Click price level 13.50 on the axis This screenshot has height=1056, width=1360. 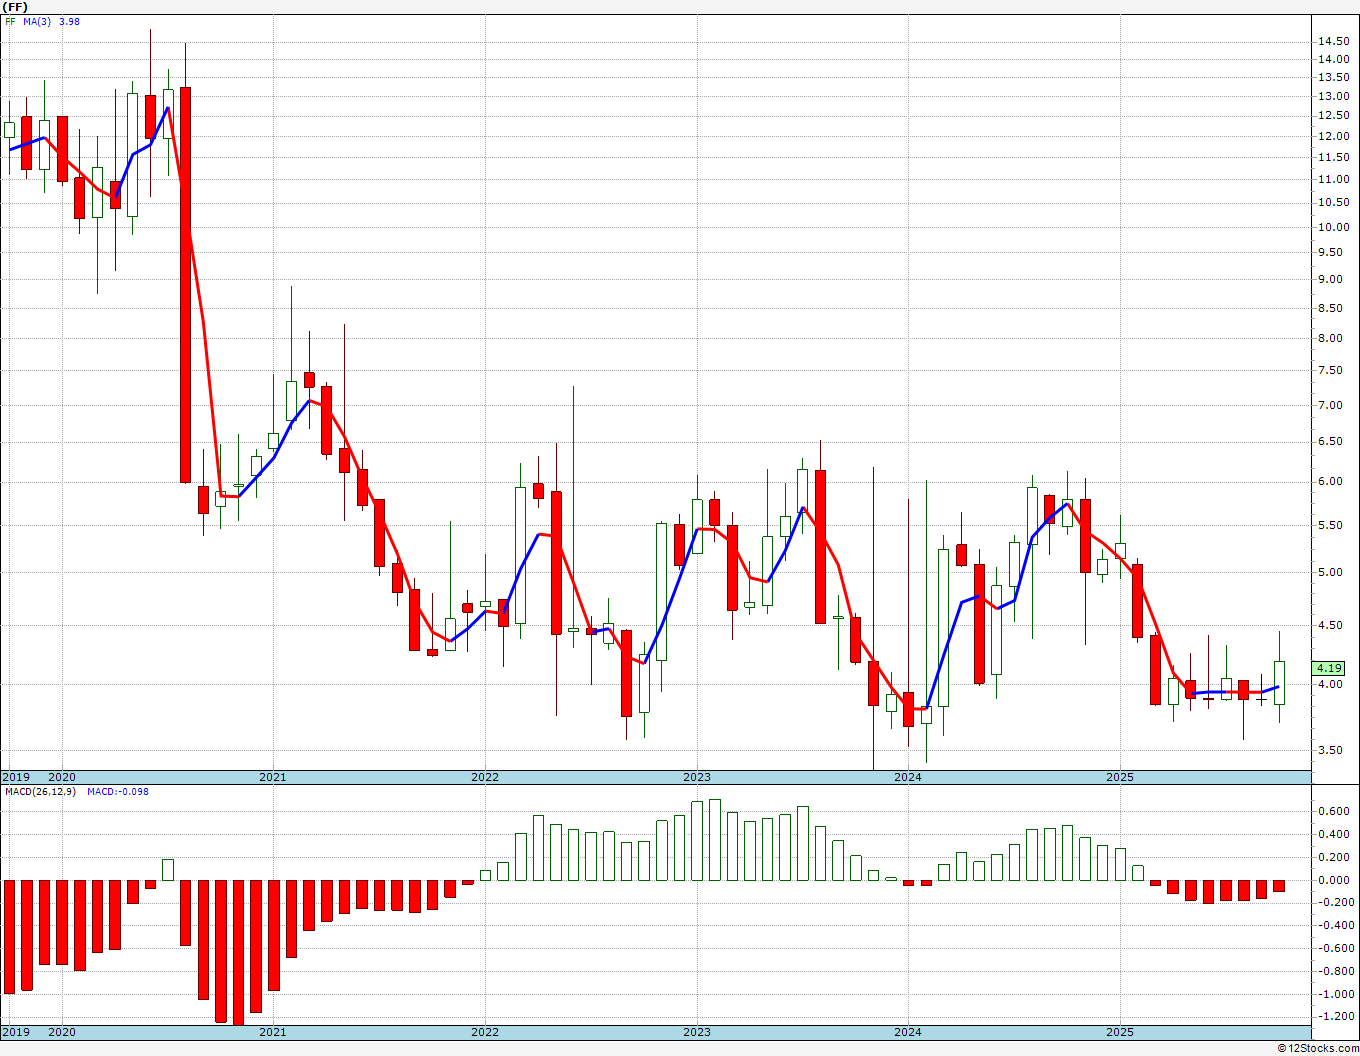click(1332, 77)
